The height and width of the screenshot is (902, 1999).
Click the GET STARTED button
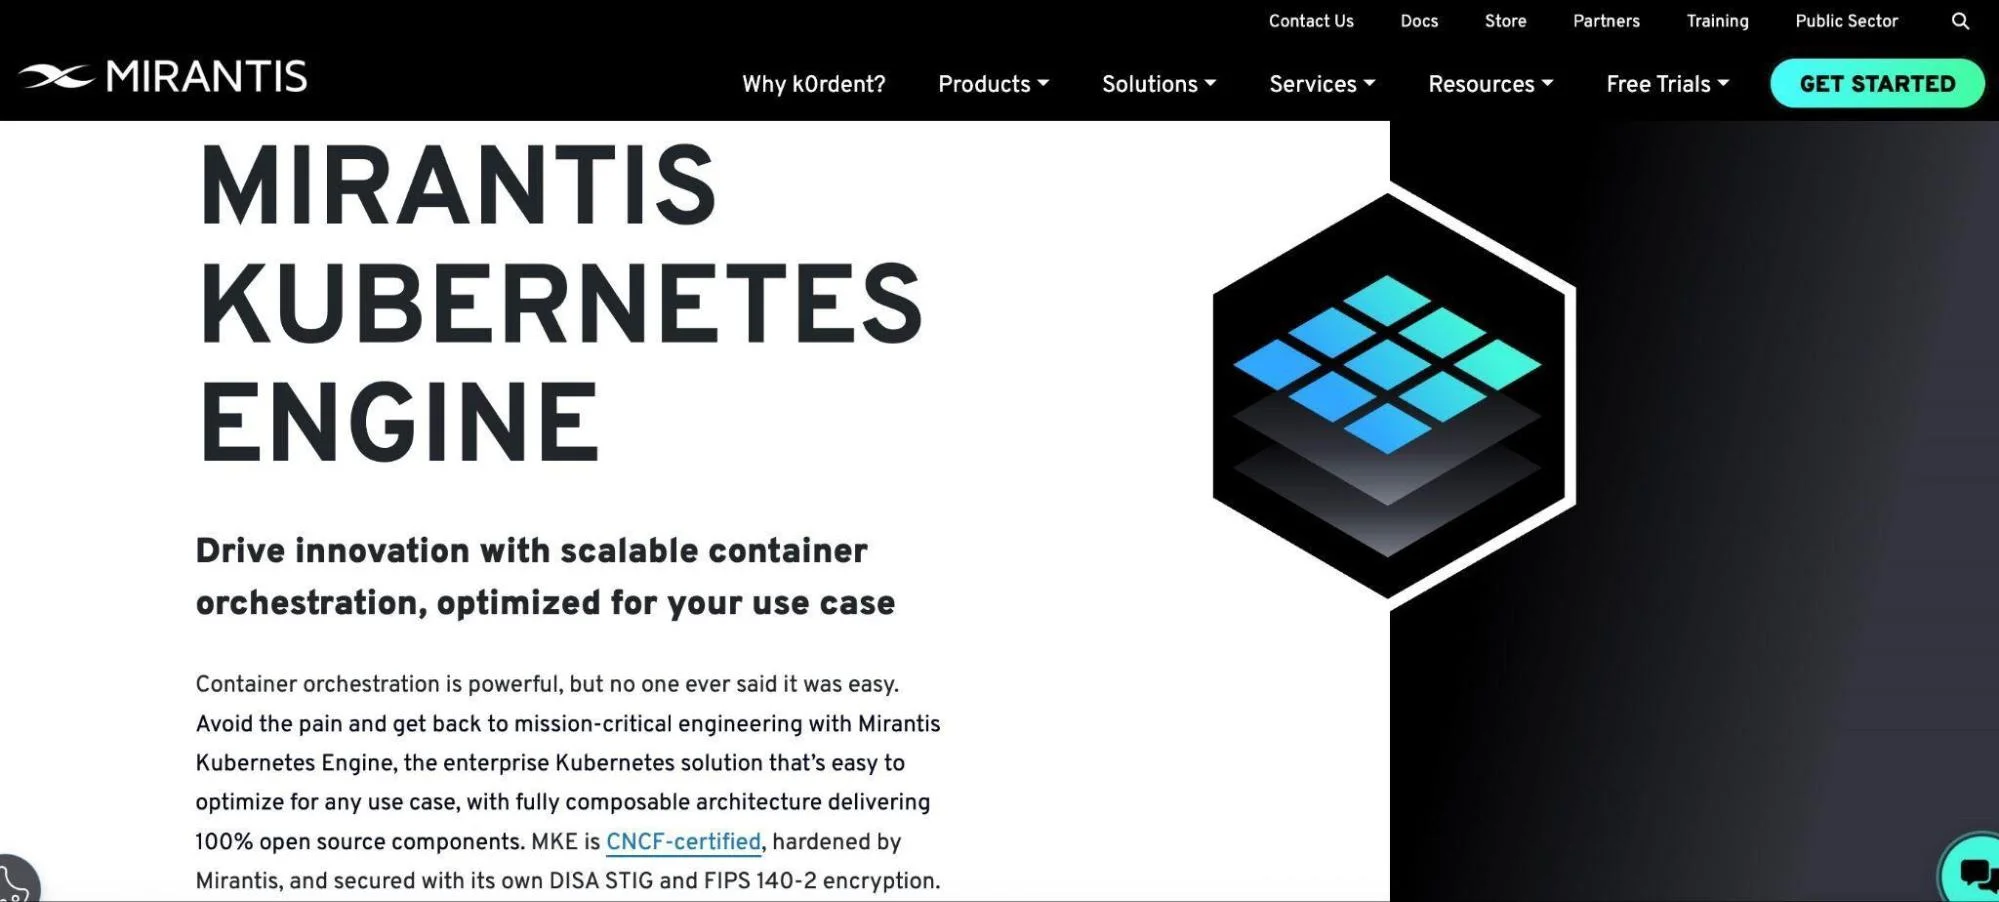1876,83
